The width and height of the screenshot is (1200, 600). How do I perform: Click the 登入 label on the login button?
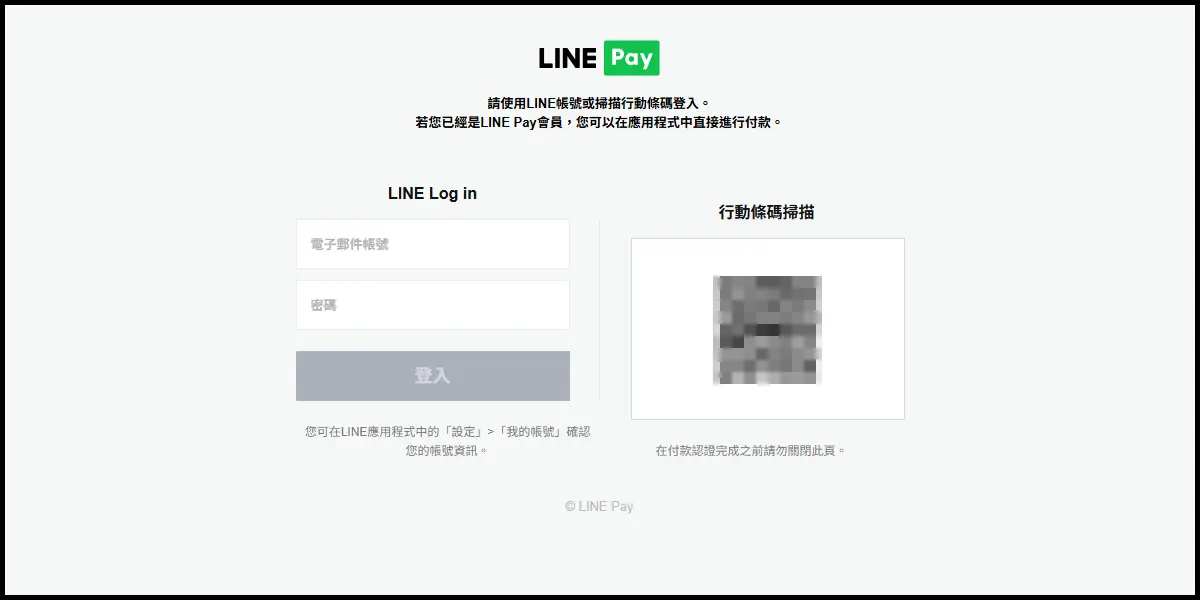pos(432,376)
